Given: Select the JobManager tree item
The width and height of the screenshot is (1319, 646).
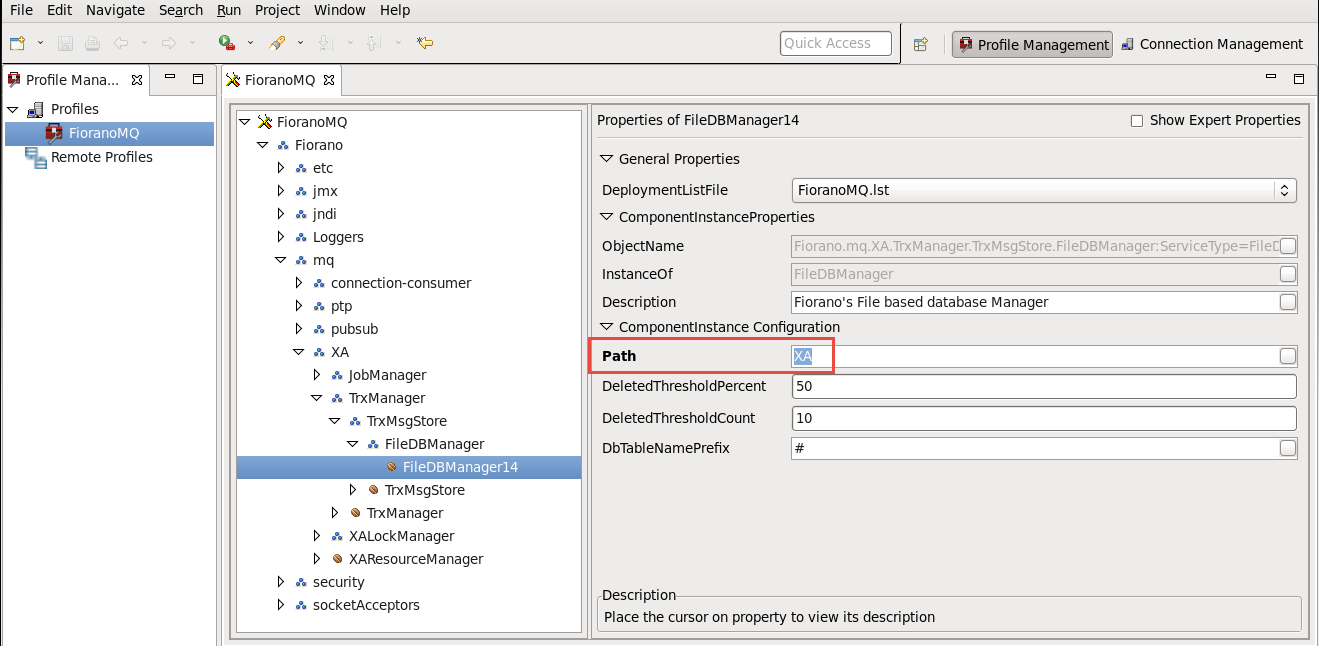Looking at the screenshot, I should tap(387, 375).
